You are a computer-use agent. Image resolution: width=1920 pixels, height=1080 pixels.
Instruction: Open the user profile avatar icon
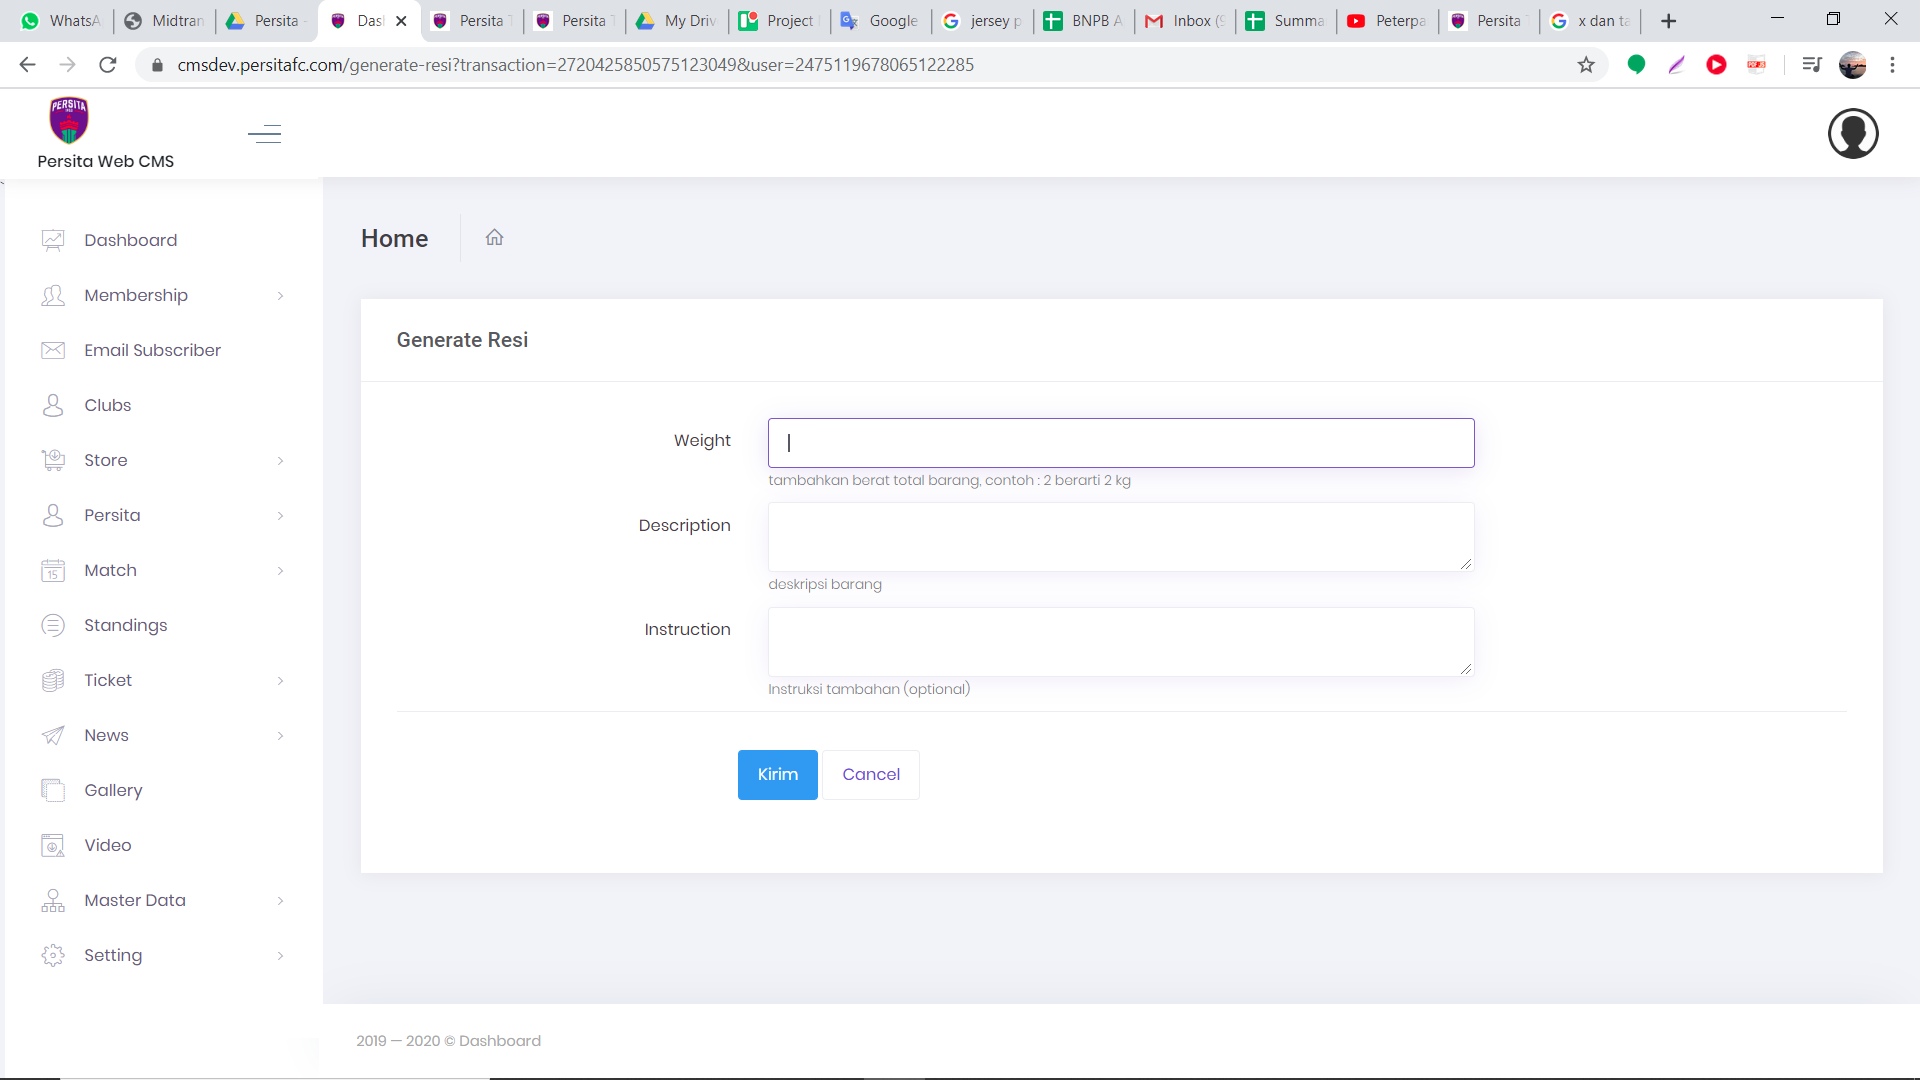coord(1852,134)
